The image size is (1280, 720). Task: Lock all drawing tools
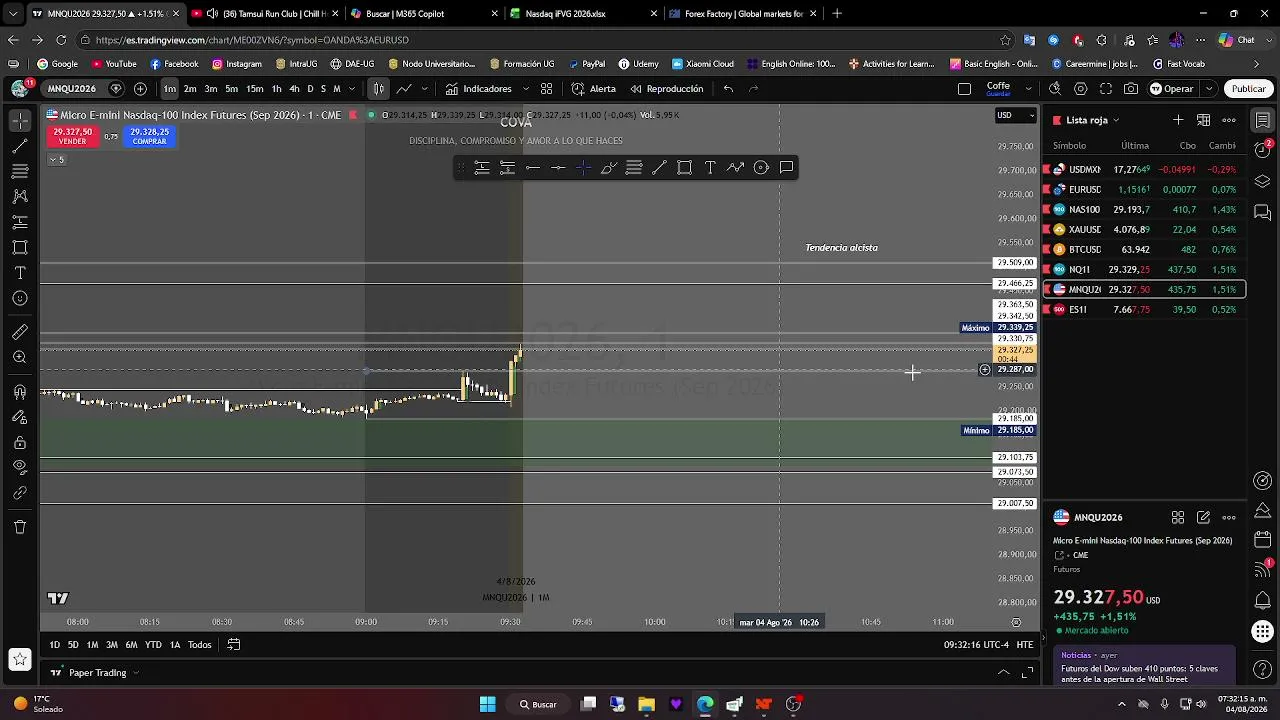(20, 442)
